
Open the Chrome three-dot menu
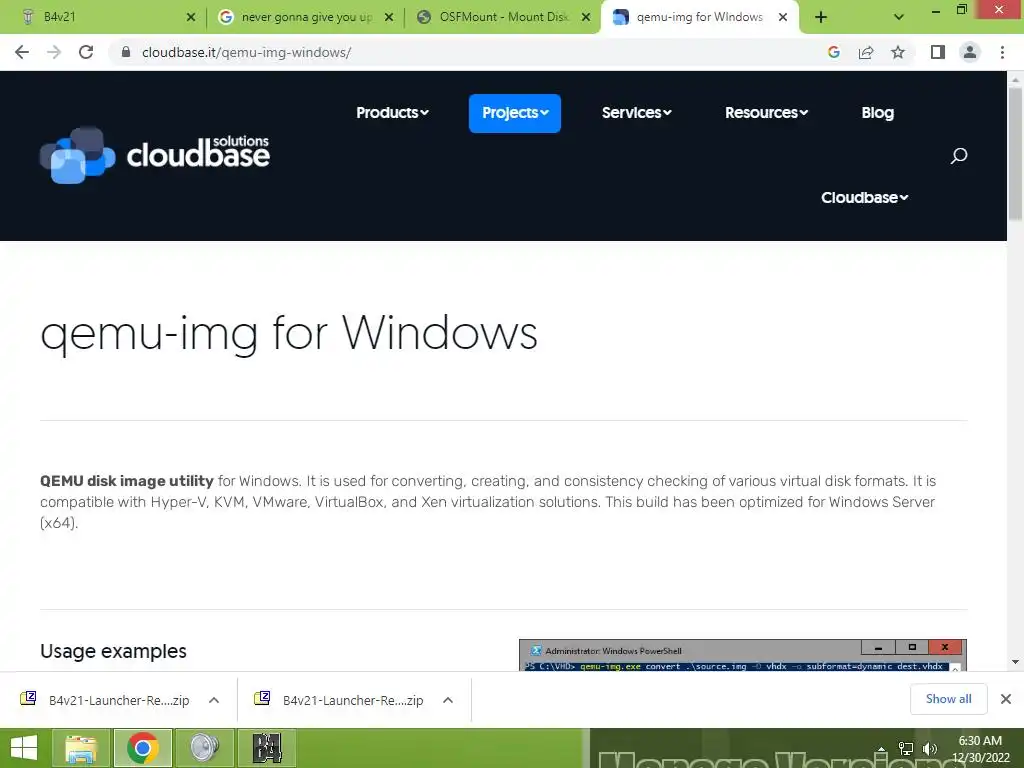click(1002, 52)
